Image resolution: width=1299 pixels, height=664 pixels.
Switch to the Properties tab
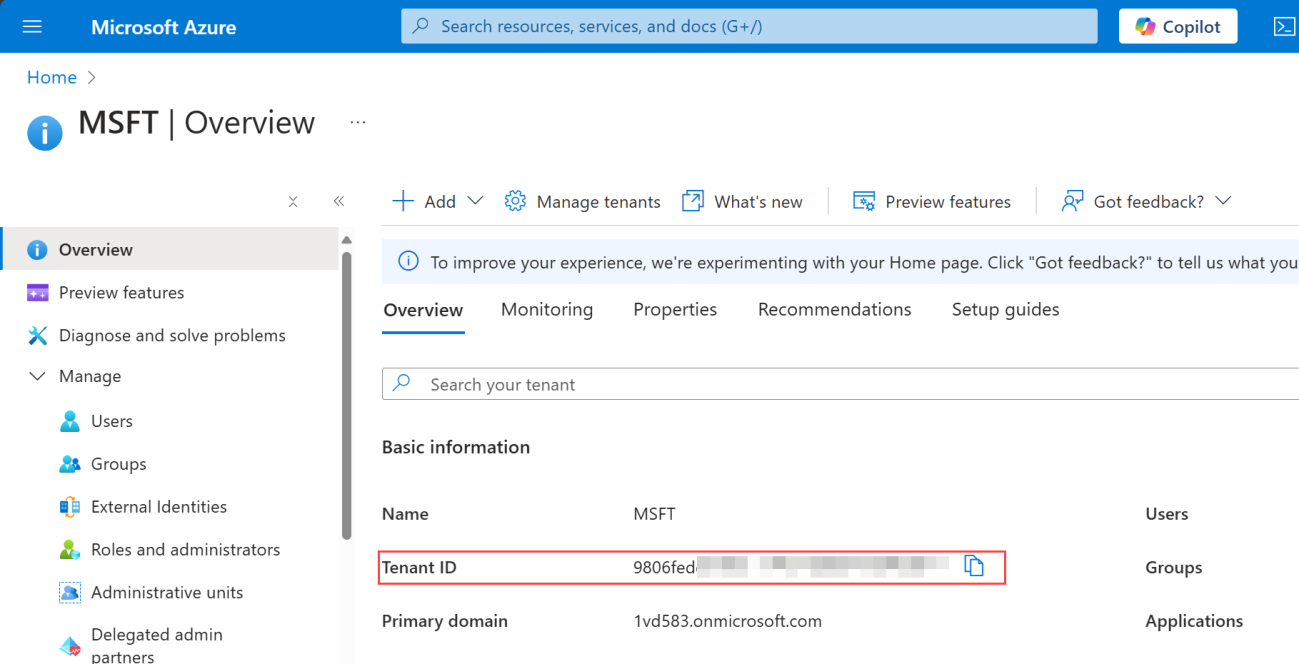(x=675, y=310)
